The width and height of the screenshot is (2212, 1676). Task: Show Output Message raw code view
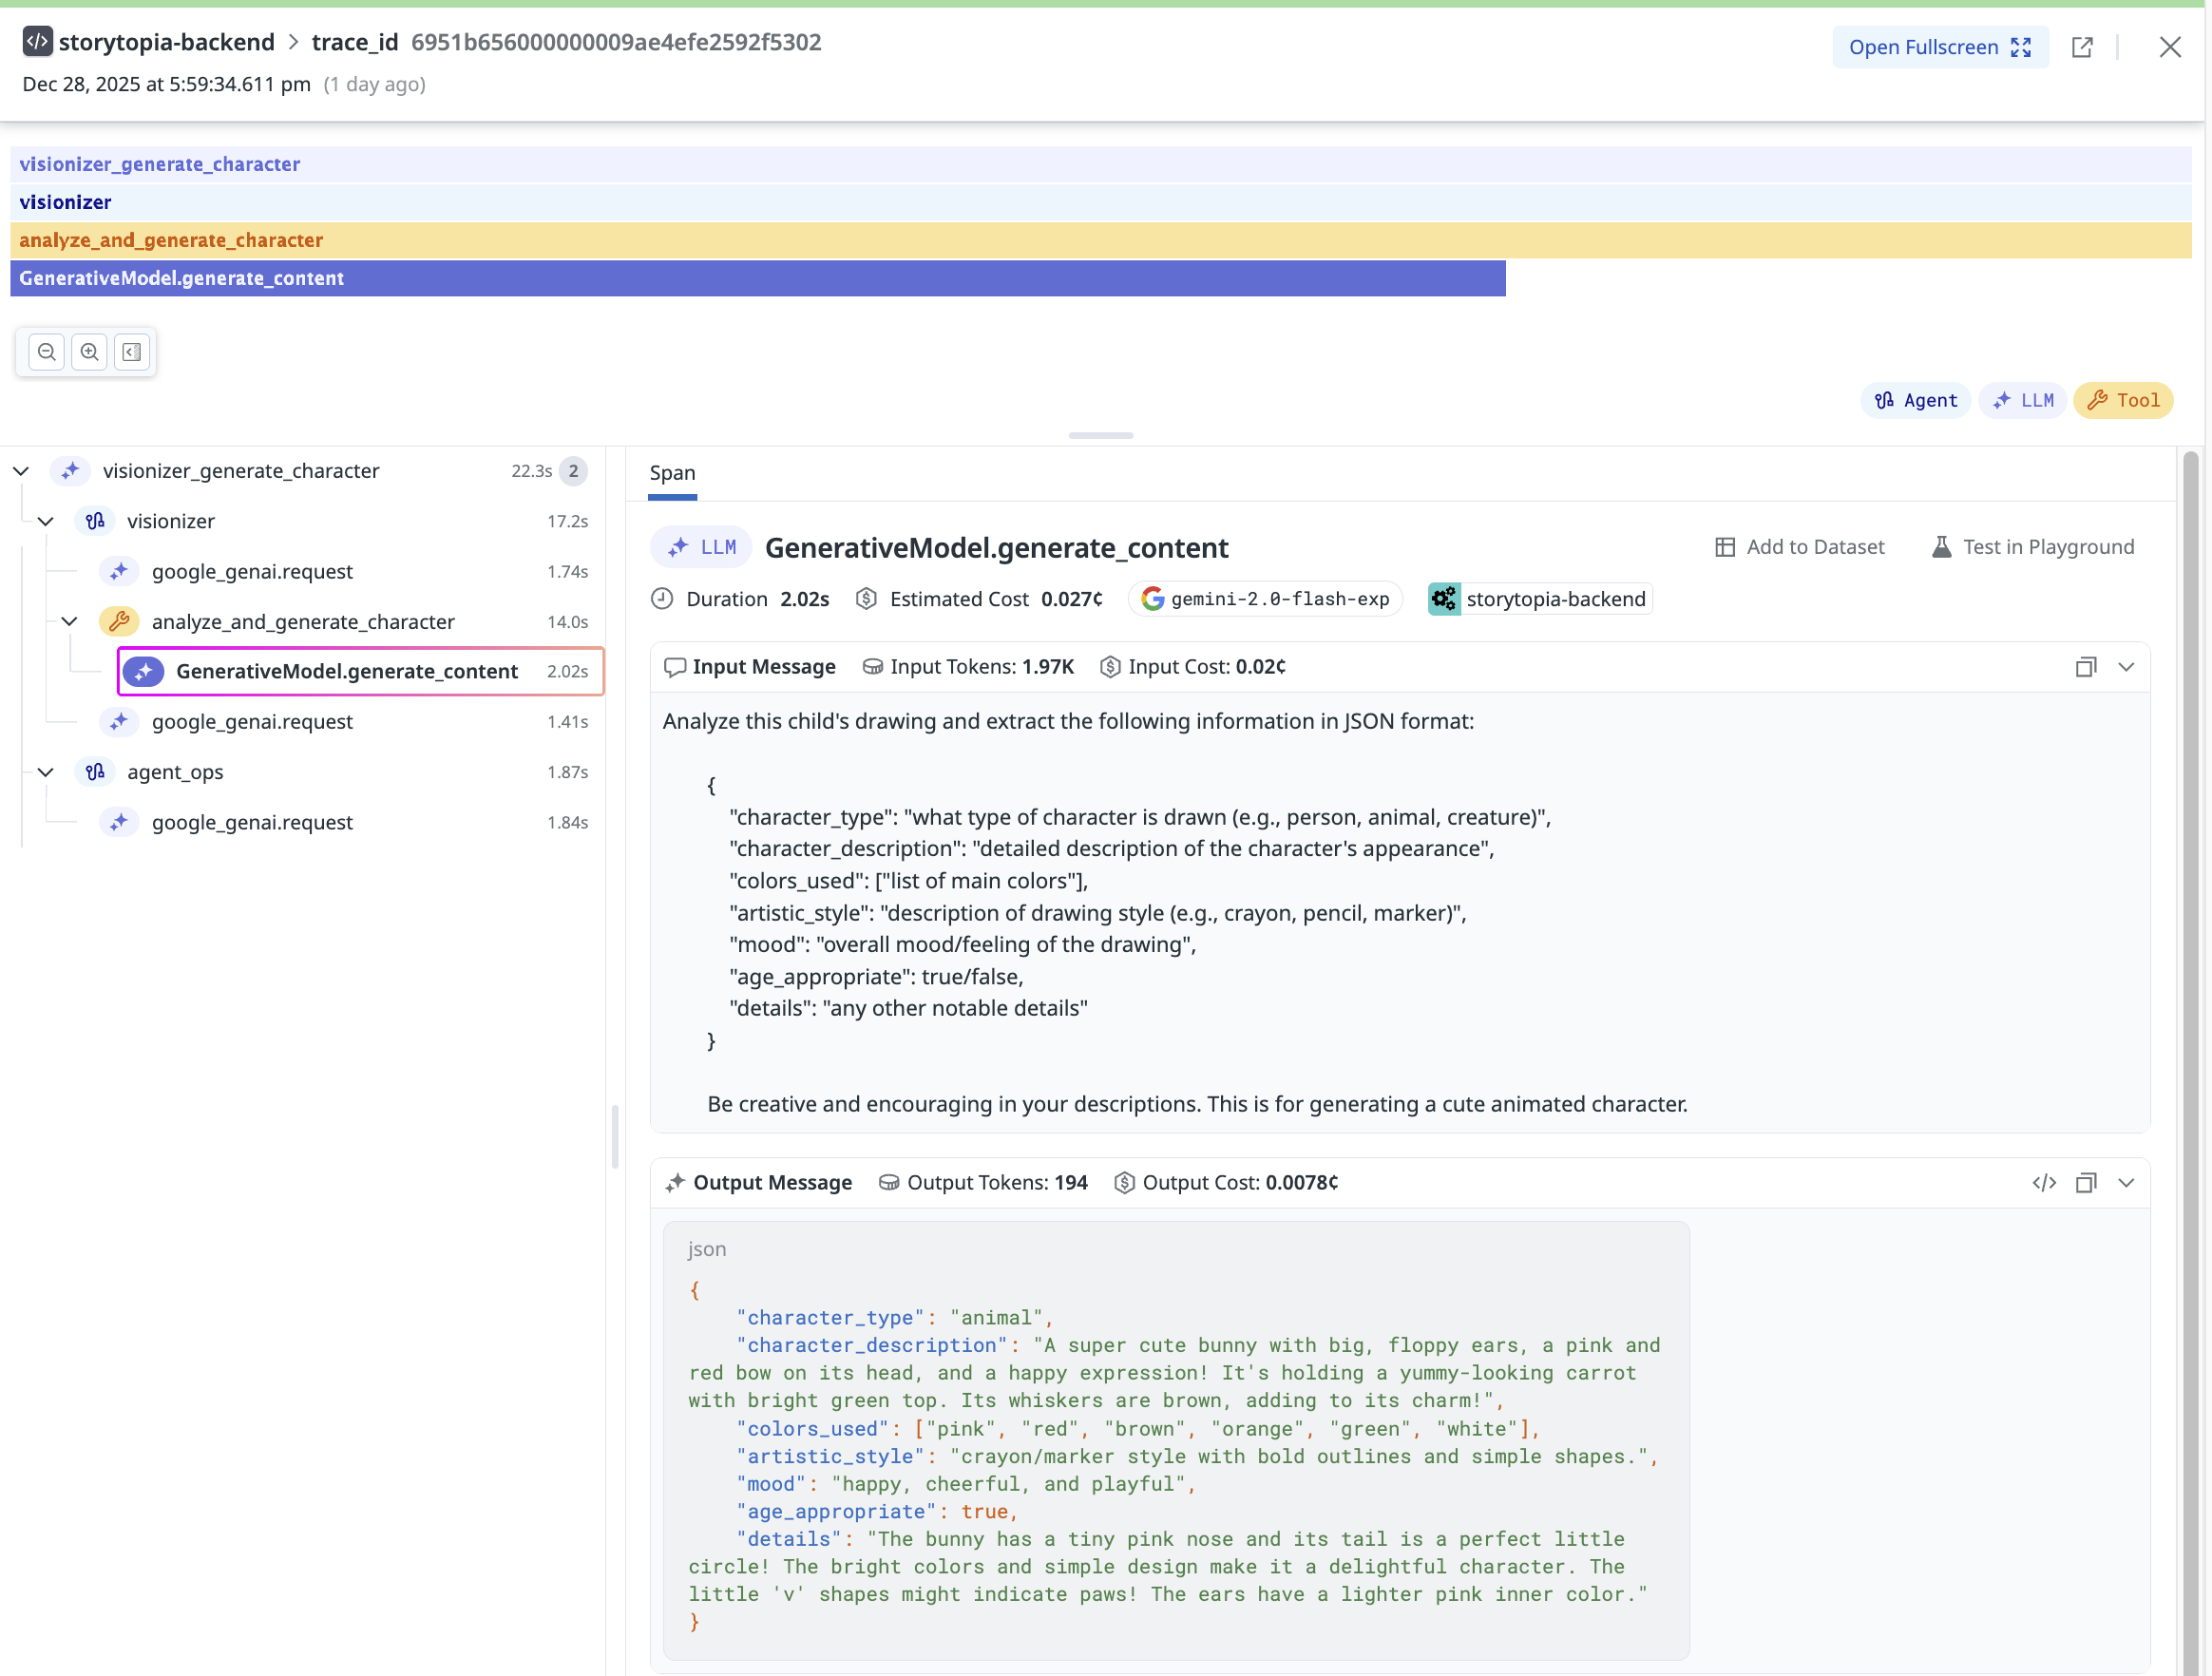(x=2044, y=1183)
